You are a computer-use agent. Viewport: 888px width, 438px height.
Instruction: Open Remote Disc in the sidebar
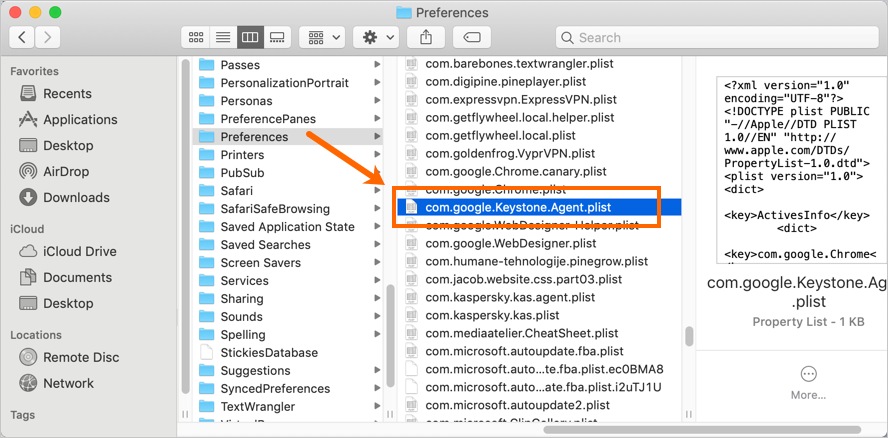(x=69, y=357)
